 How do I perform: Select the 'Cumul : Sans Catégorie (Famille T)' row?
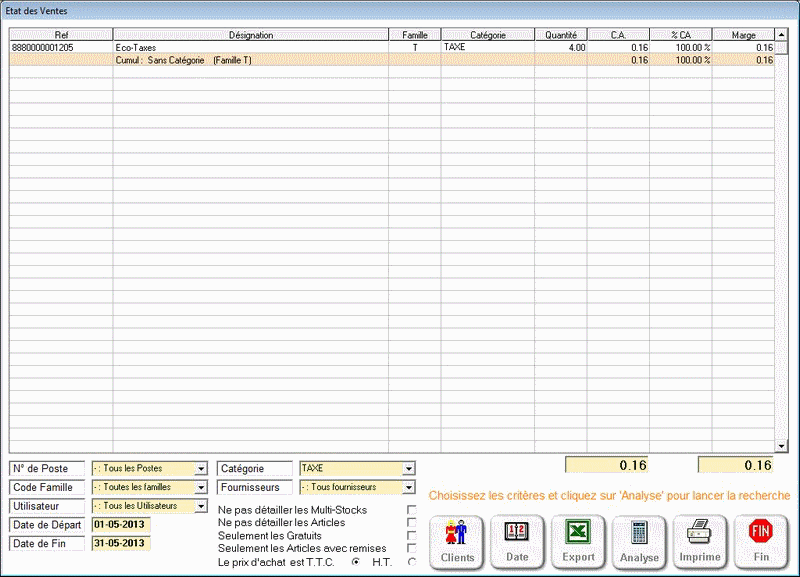[x=392, y=60]
